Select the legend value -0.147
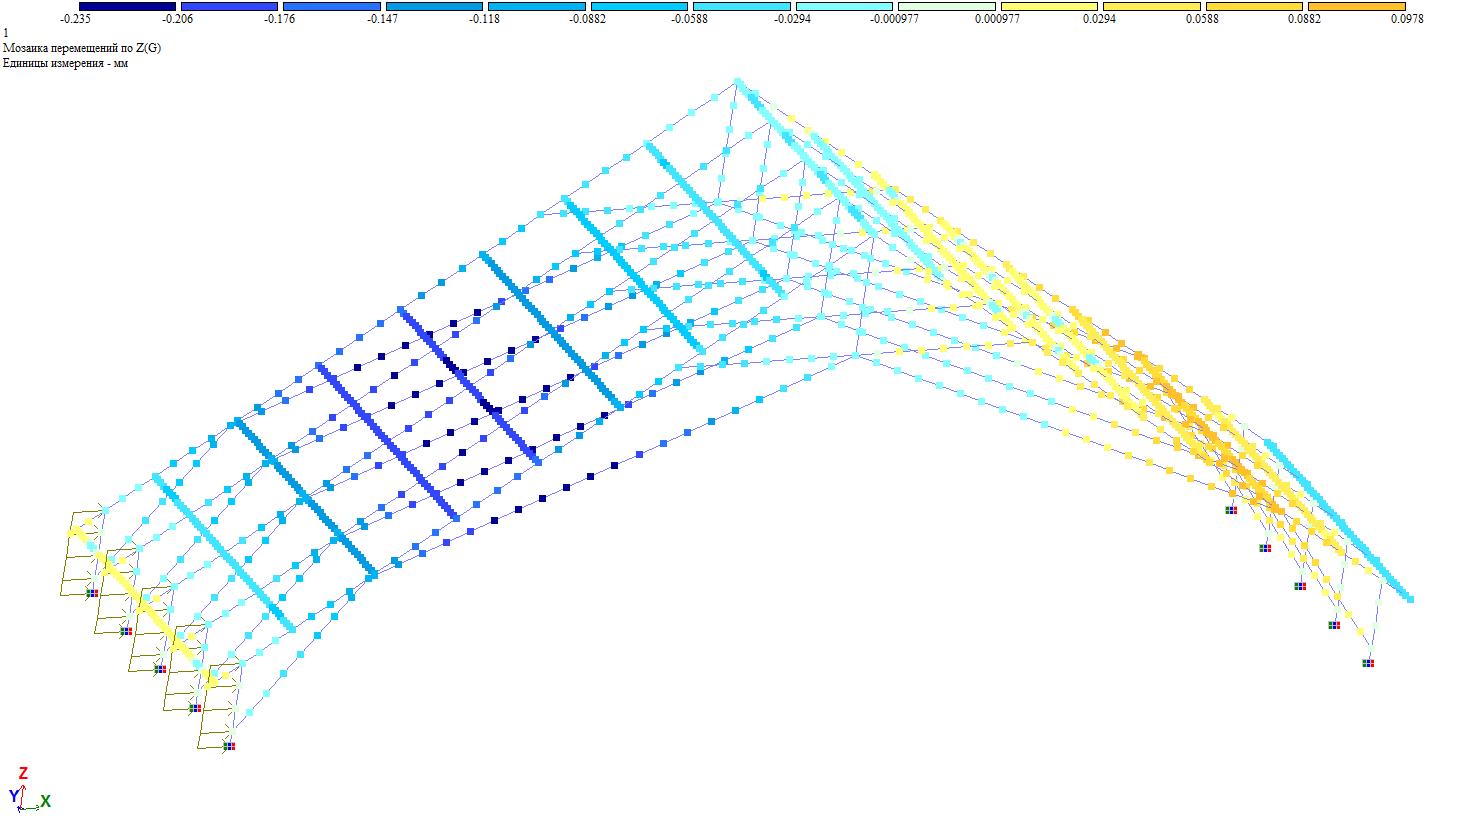This screenshot has height=829, width=1480. pyautogui.click(x=382, y=19)
